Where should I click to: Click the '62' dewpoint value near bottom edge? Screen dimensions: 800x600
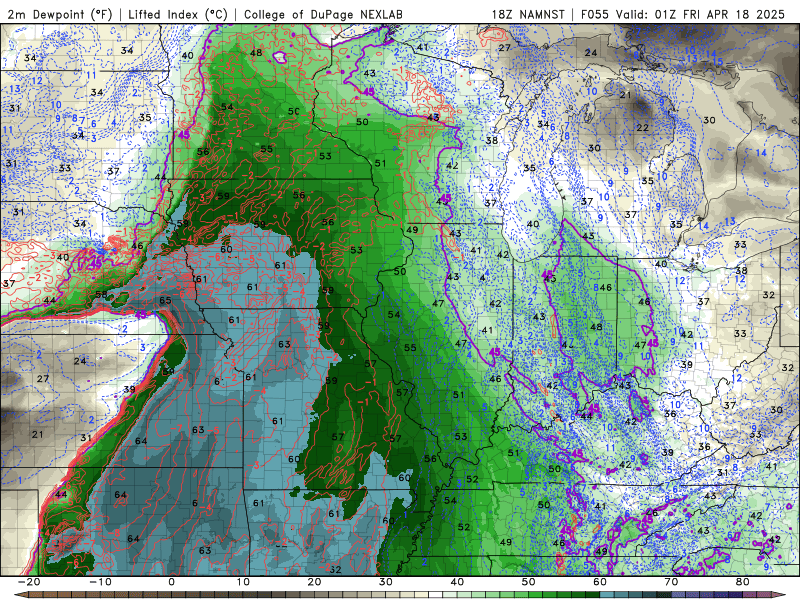click(335, 569)
